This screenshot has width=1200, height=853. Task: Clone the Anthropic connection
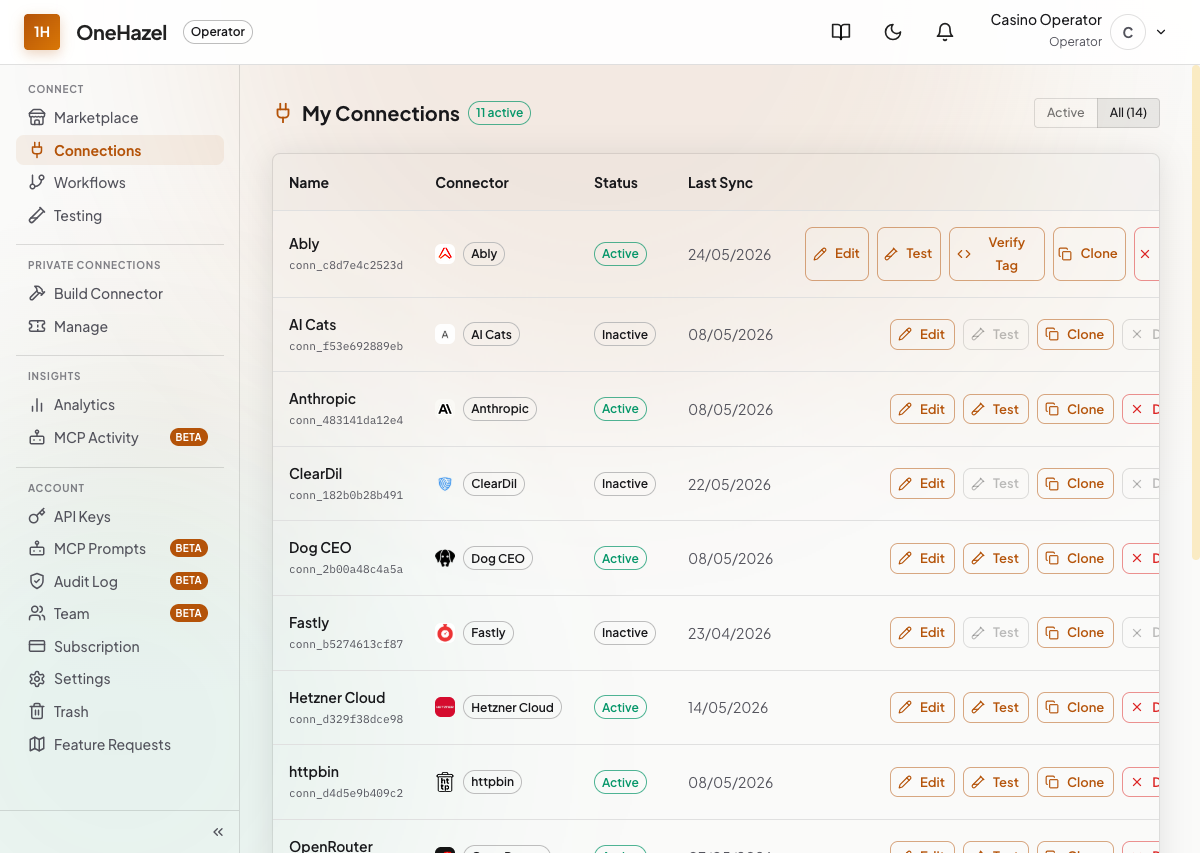click(1075, 409)
